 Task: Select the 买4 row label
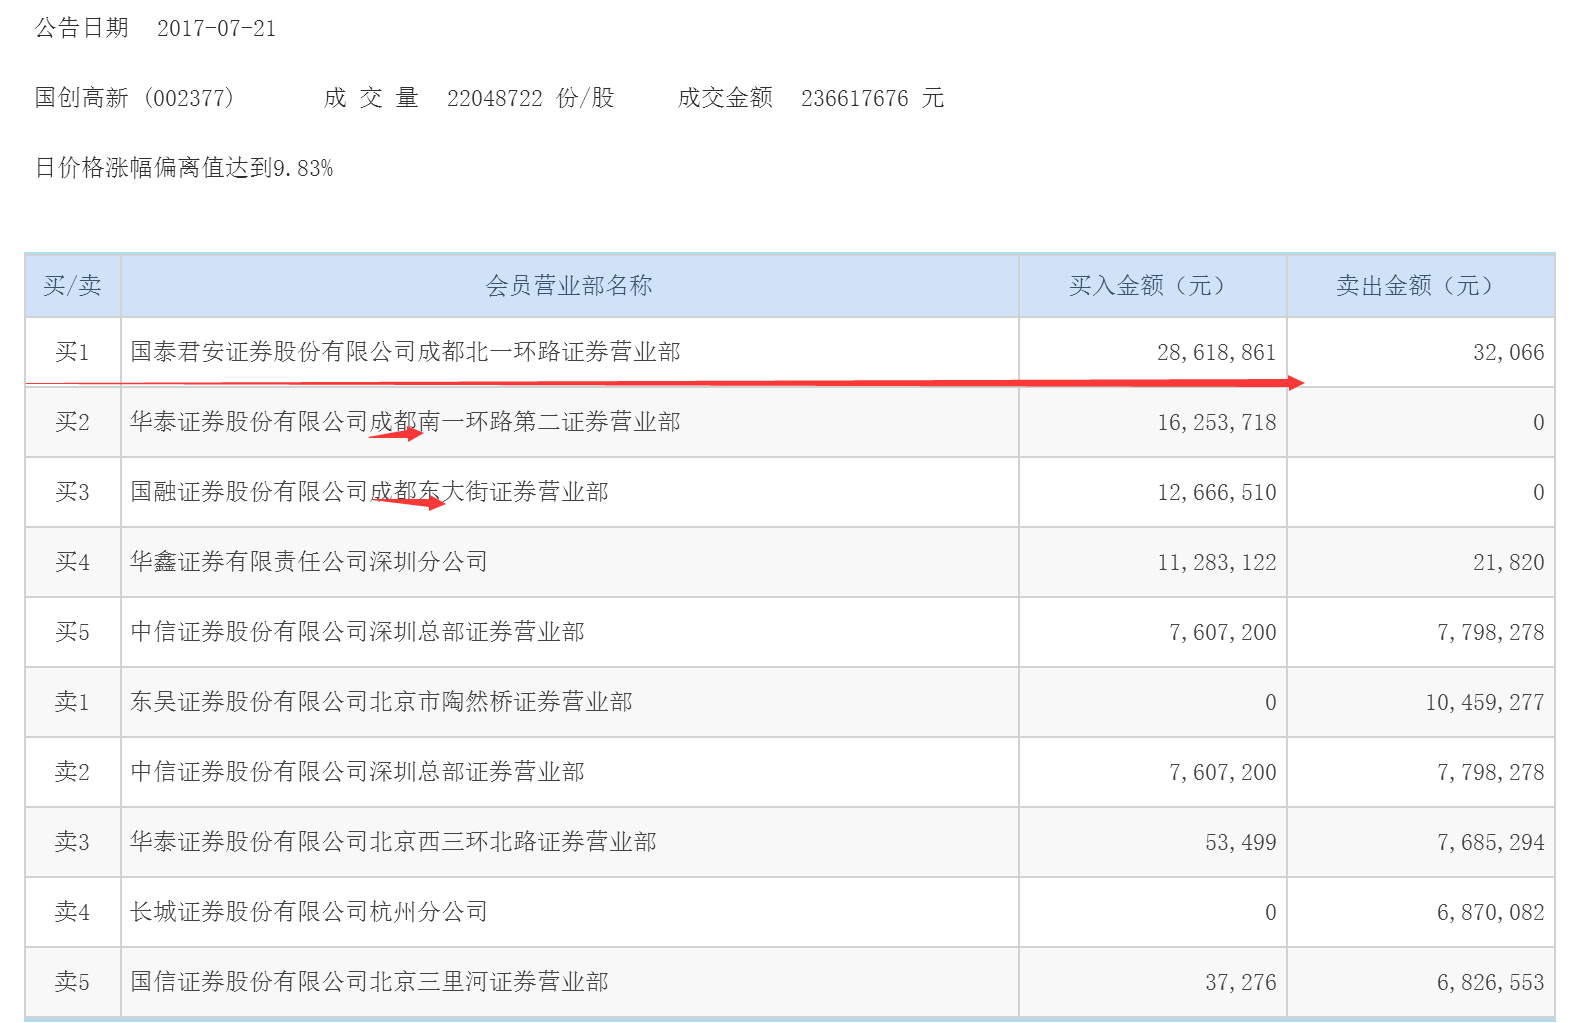[x=72, y=562]
